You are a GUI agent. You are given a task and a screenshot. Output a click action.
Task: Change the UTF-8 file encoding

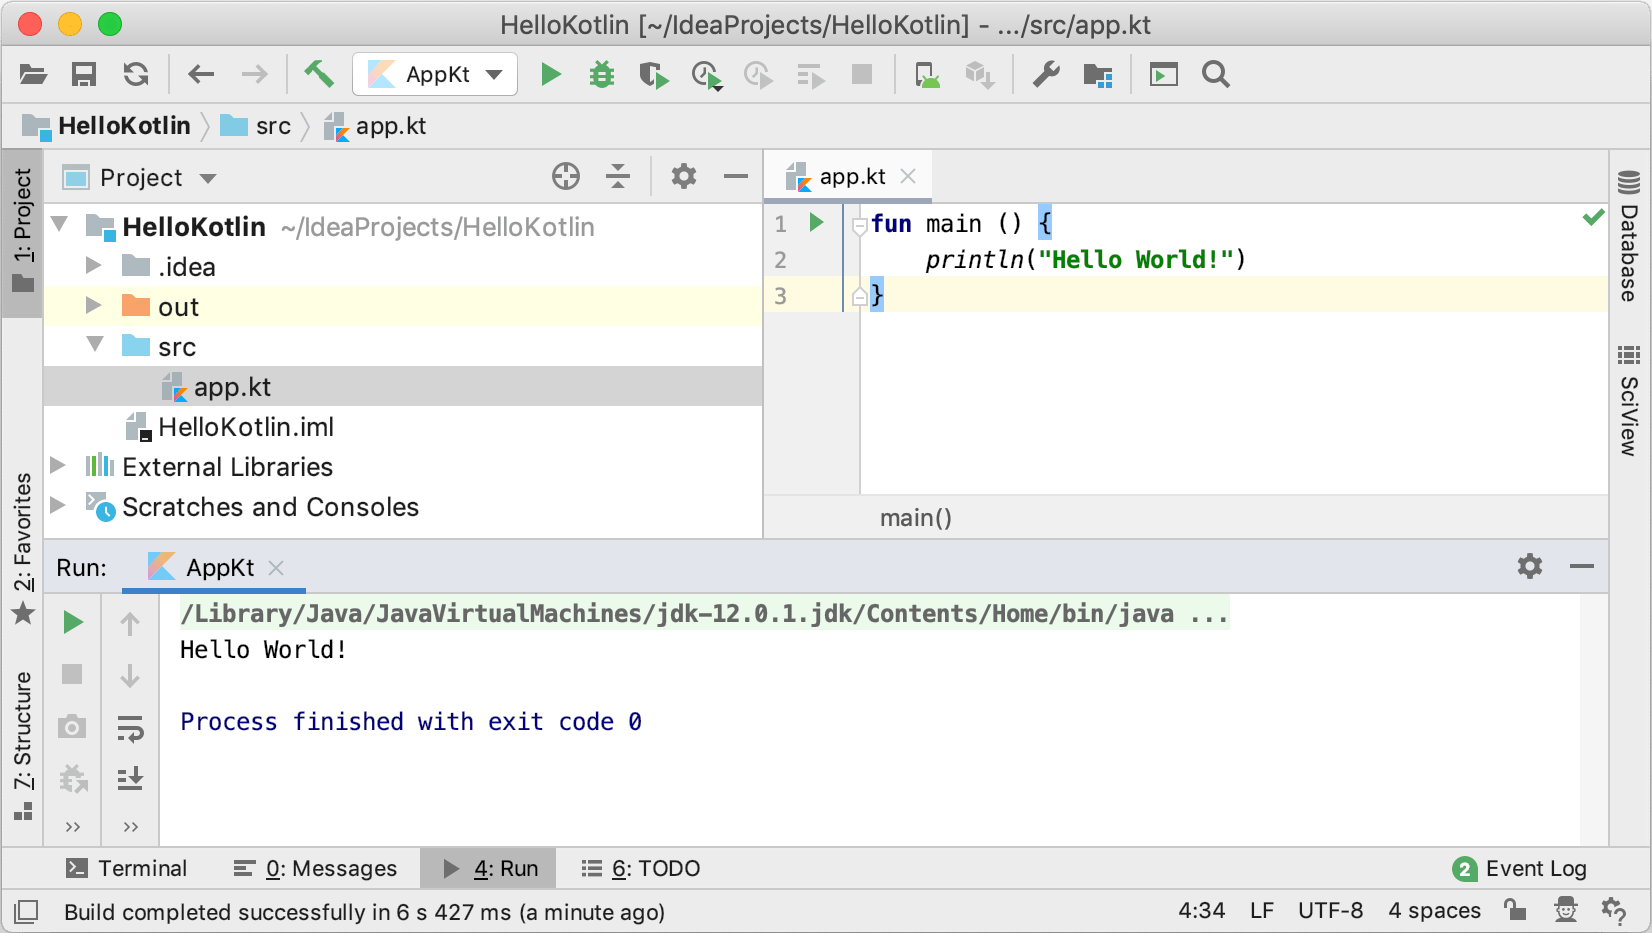pyautogui.click(x=1330, y=911)
